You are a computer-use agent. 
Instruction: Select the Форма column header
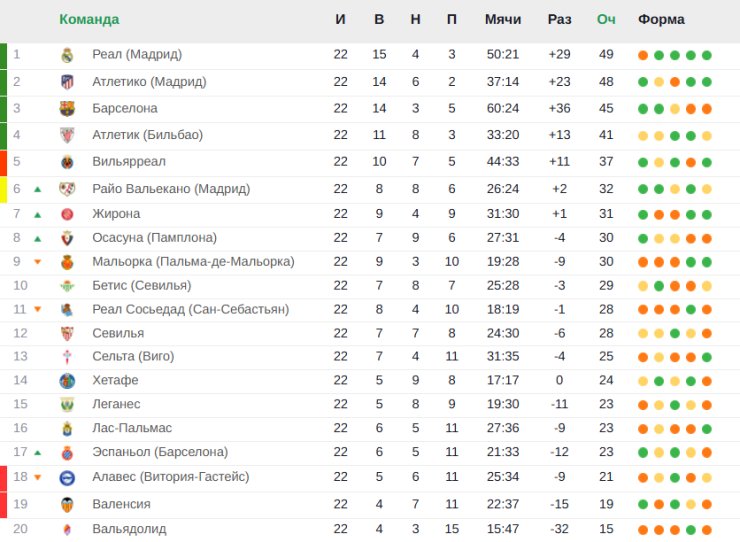click(x=661, y=19)
